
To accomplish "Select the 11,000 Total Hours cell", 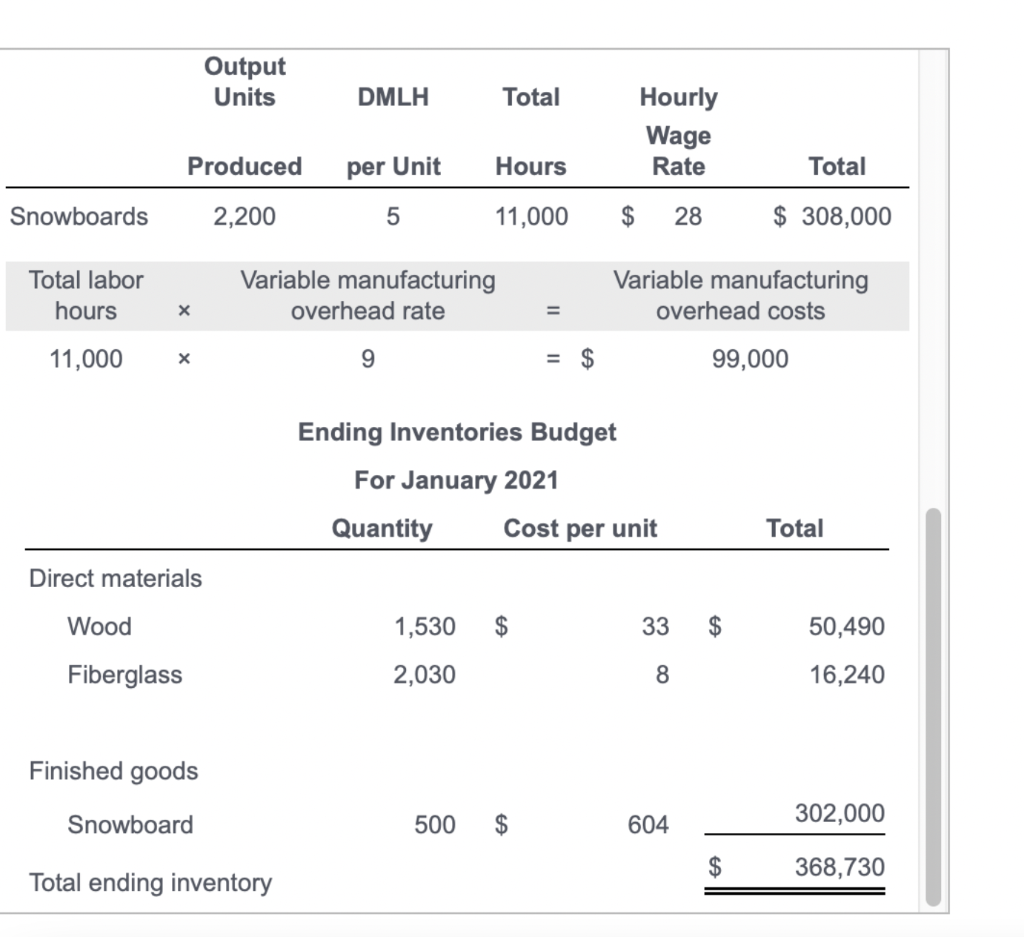I will coord(531,216).
